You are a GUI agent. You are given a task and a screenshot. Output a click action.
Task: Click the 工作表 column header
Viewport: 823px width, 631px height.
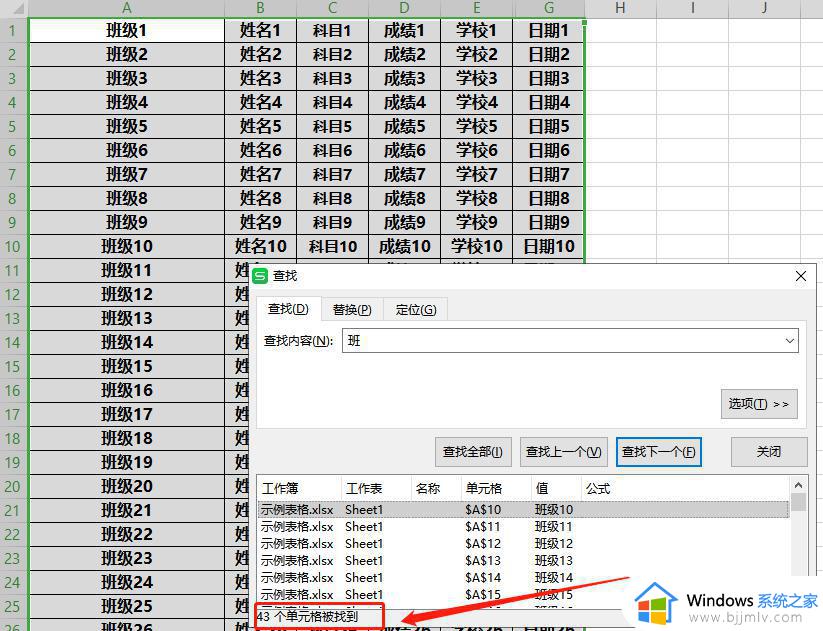tap(376, 489)
